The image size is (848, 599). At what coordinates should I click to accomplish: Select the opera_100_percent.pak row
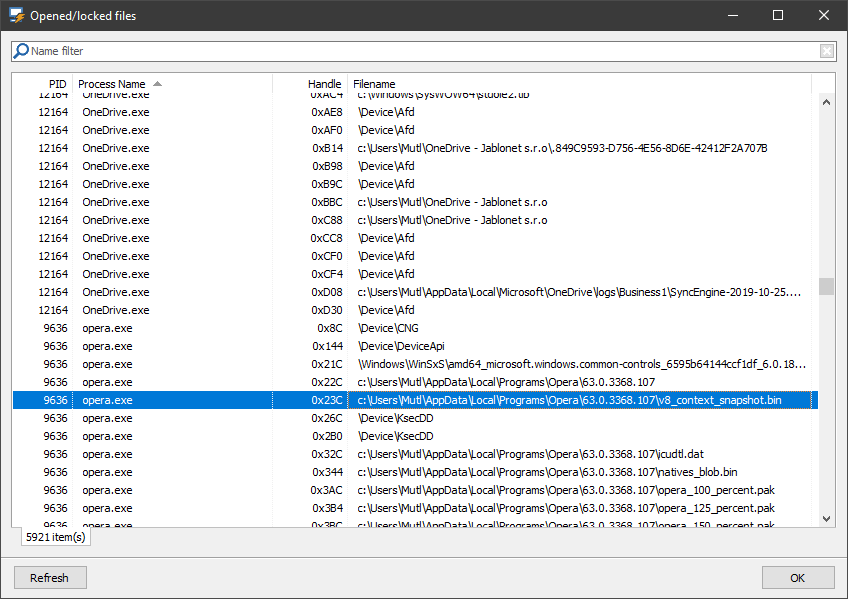(x=415, y=490)
